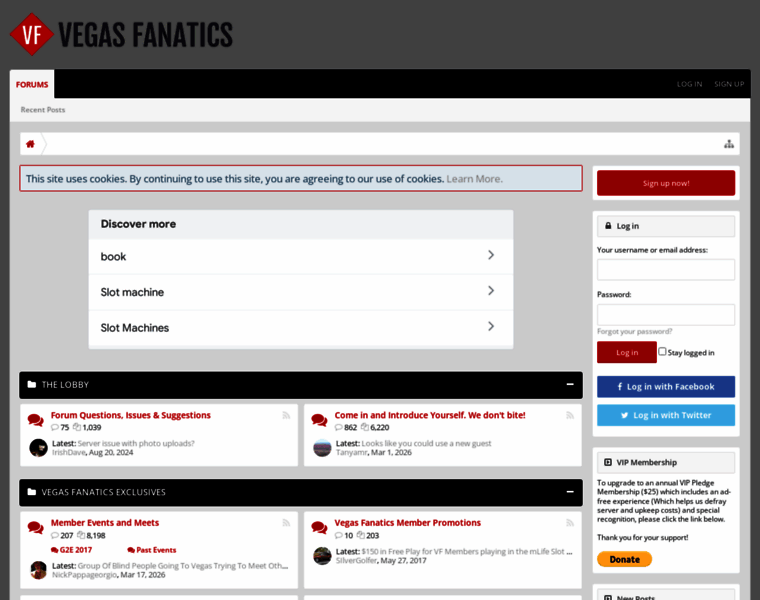The height and width of the screenshot is (600, 760).
Task: Open the G2E 2017 subforum
Action: [x=72, y=550]
